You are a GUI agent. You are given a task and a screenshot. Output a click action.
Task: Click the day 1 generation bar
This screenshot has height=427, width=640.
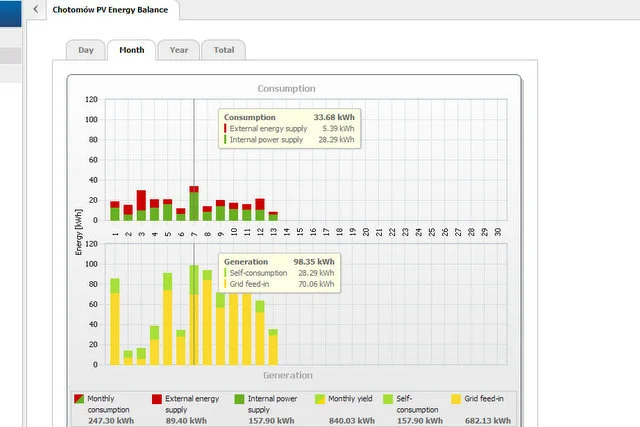coord(115,322)
